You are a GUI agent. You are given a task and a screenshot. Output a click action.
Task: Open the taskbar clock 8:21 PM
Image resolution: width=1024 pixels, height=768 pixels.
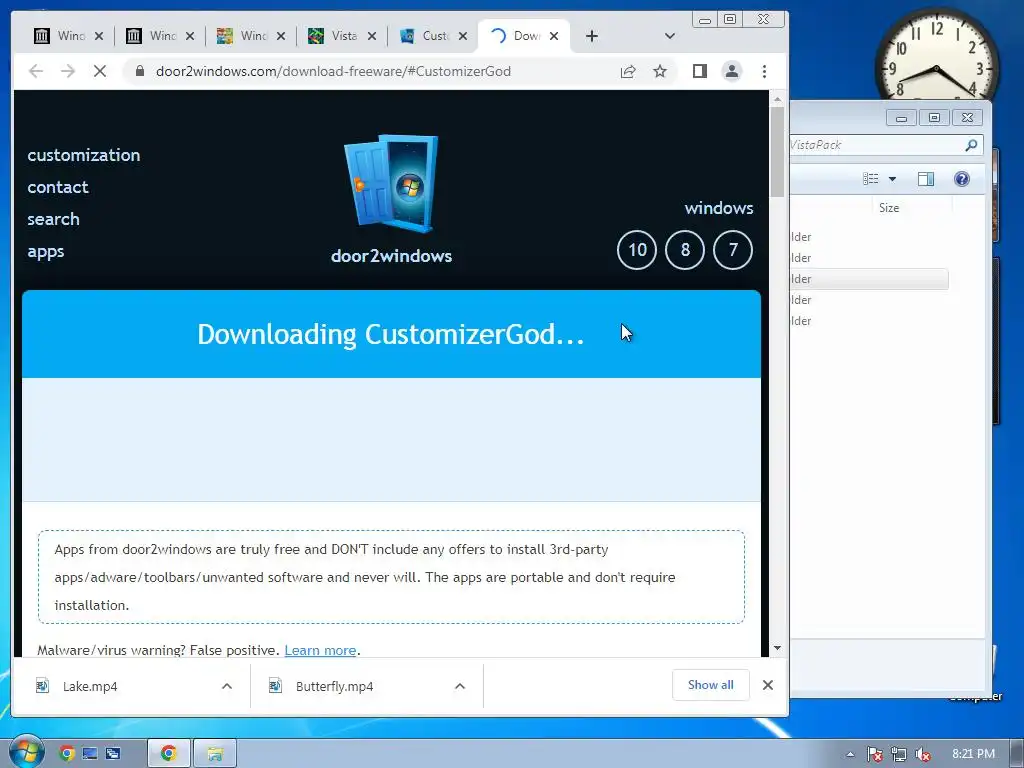click(973, 754)
